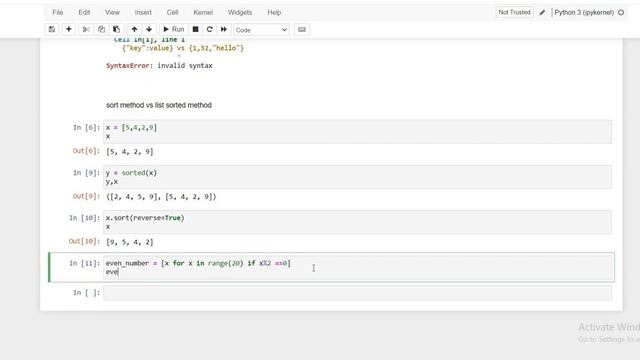
Task: Click the pencil edit mode icon
Action: tap(542, 13)
